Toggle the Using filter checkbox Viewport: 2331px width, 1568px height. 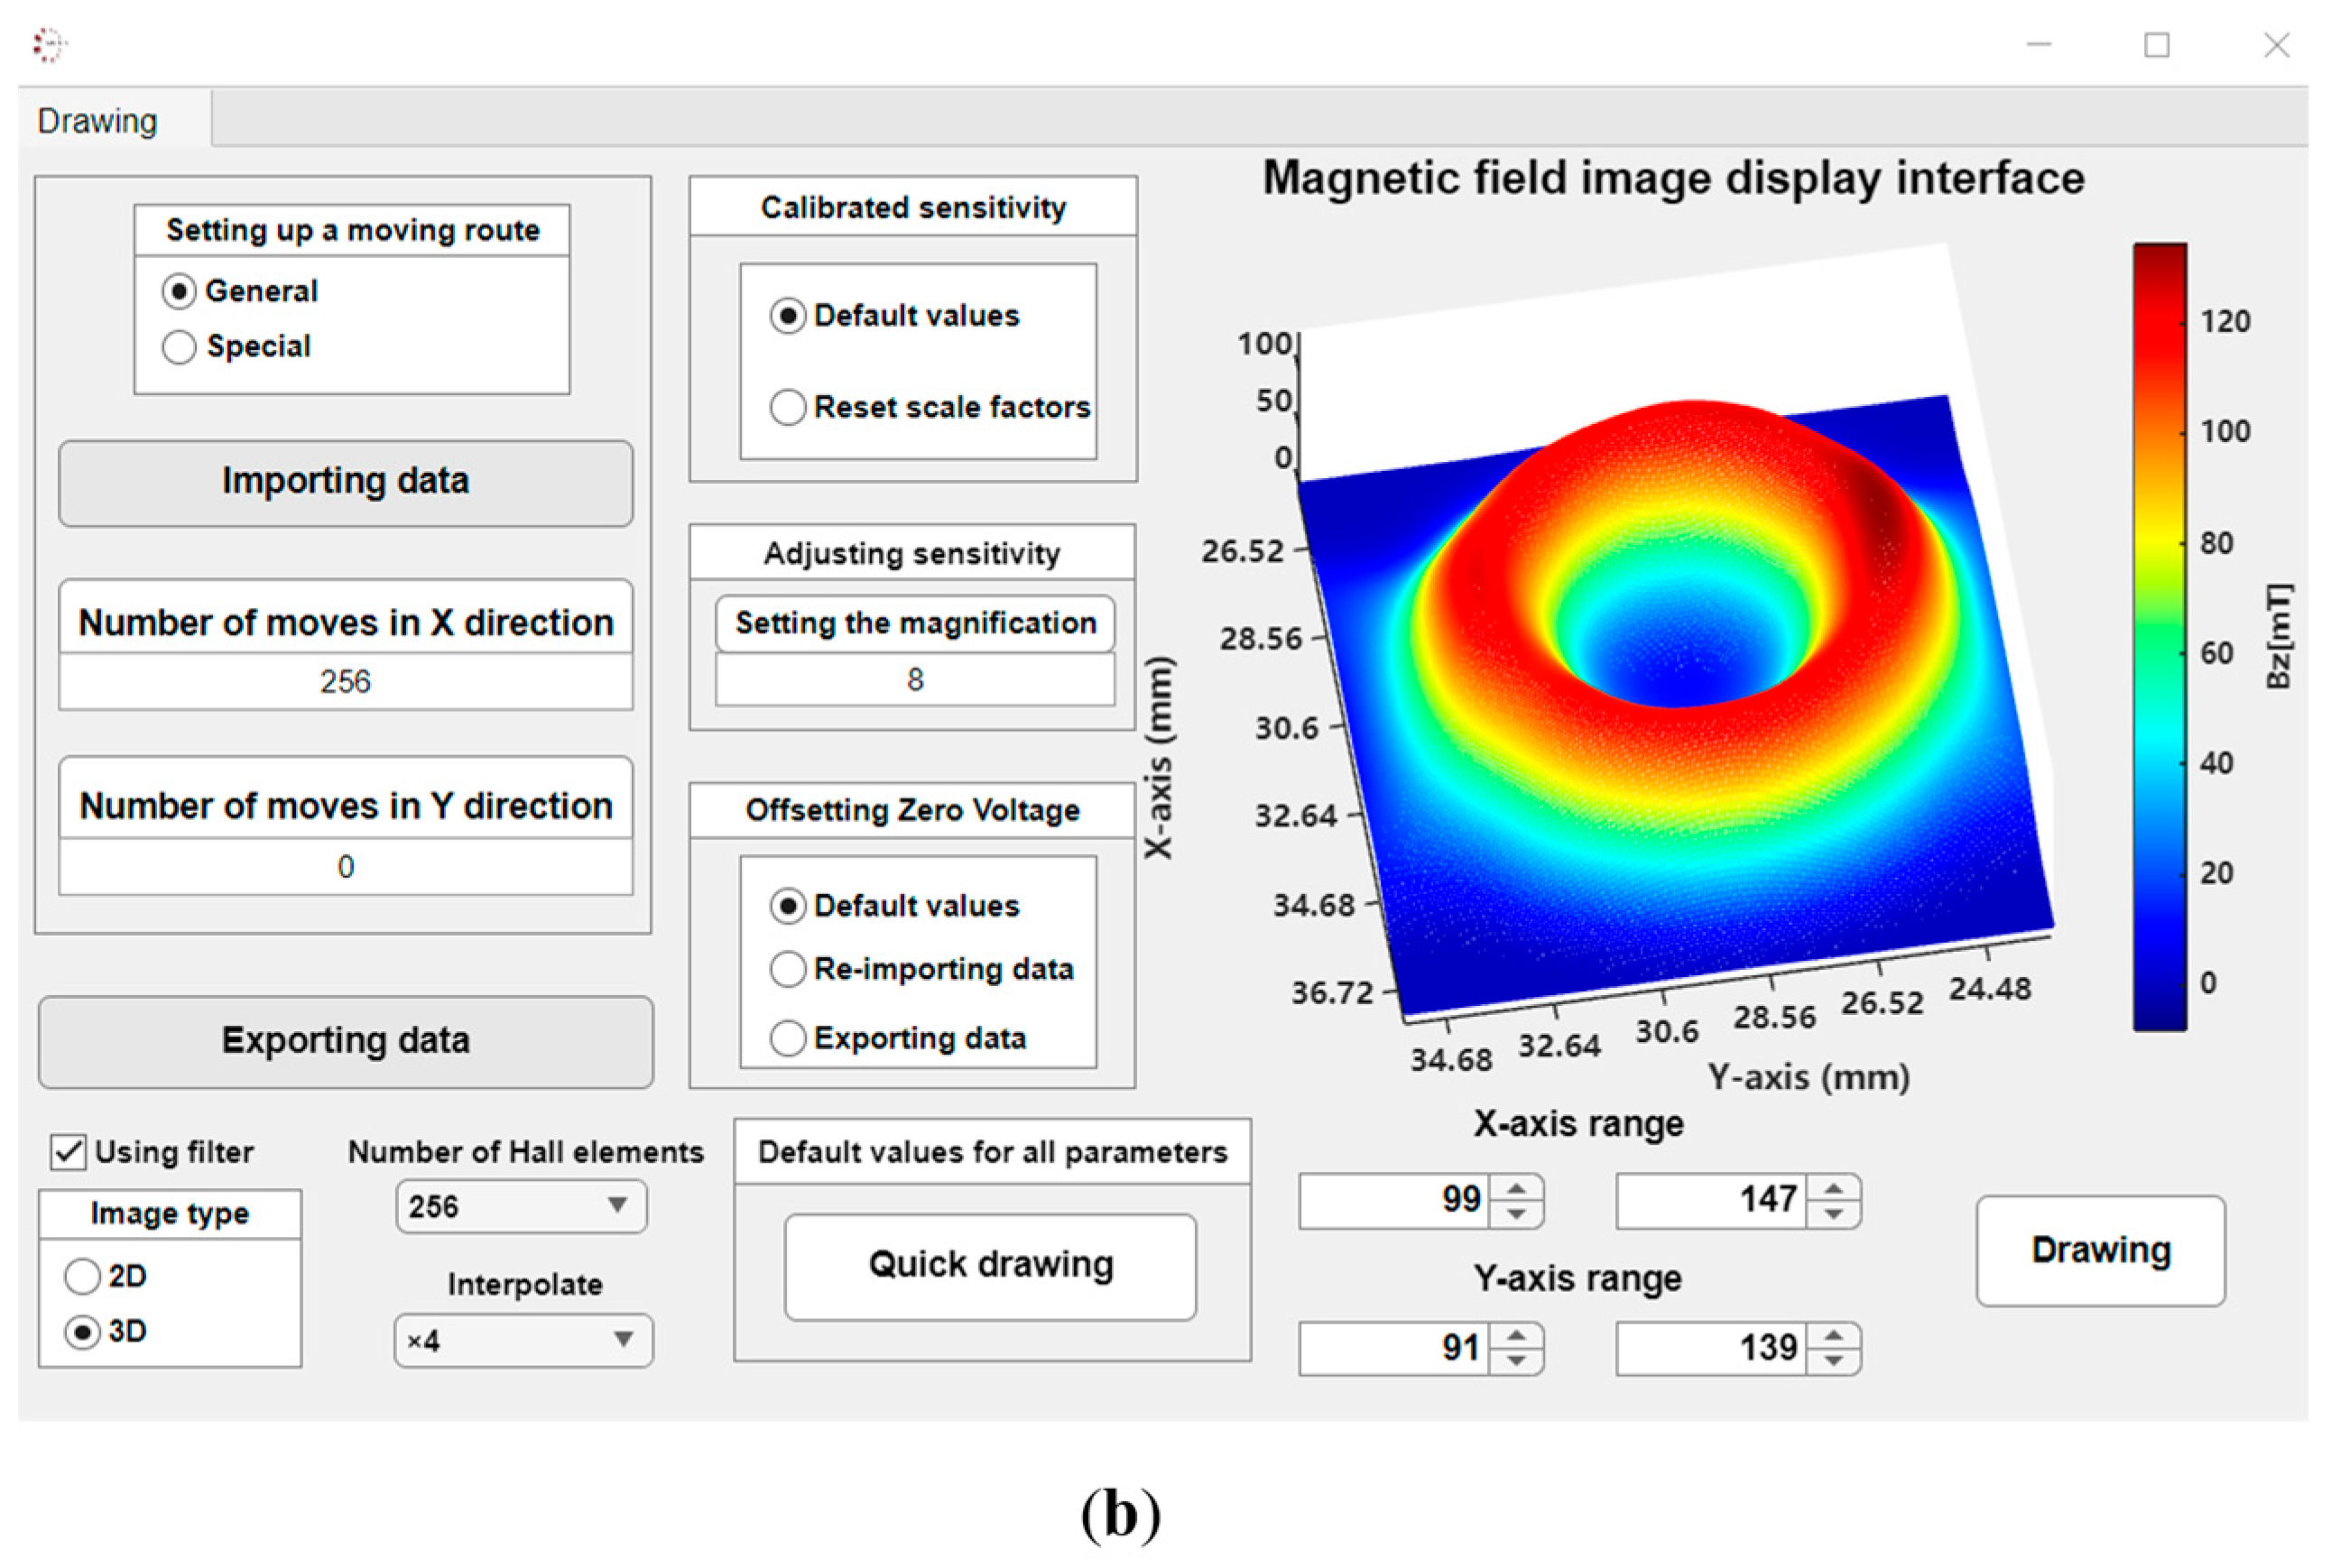pos(68,1151)
